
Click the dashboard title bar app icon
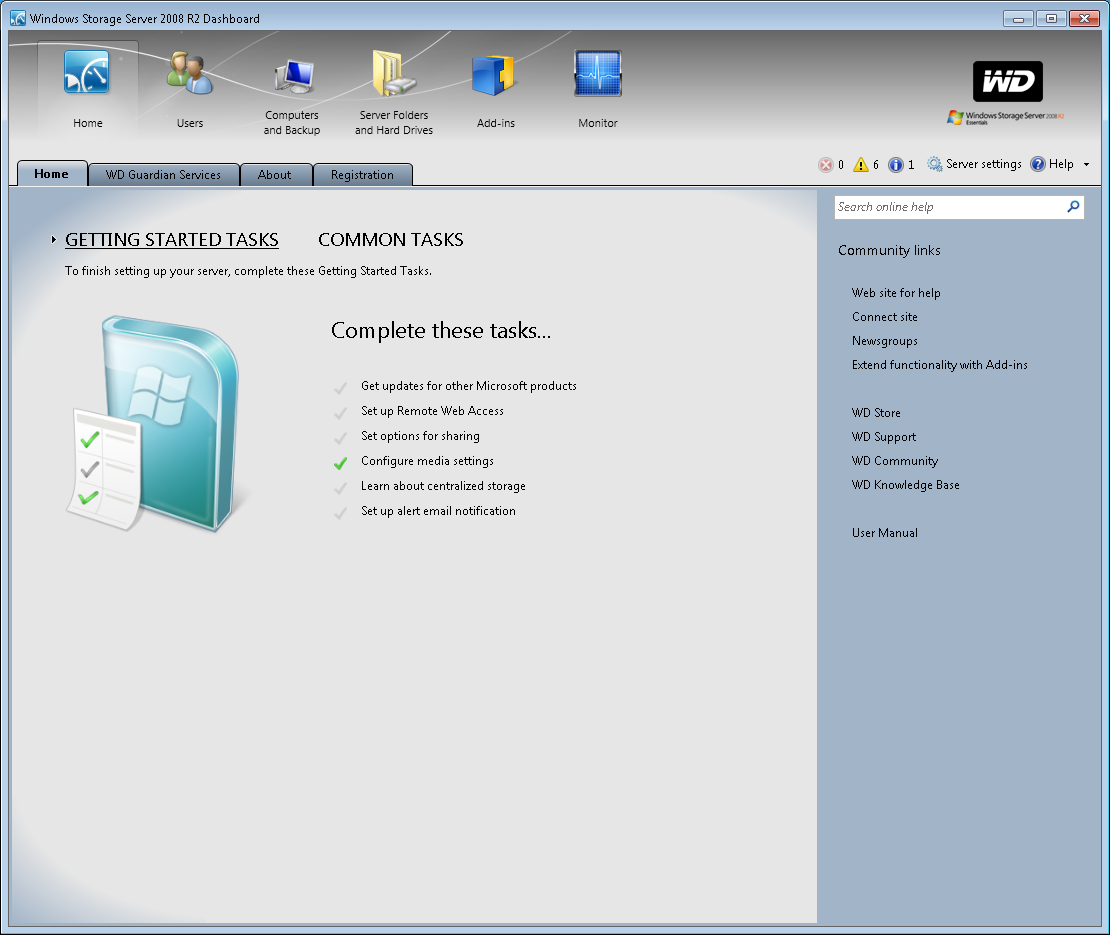pos(18,18)
